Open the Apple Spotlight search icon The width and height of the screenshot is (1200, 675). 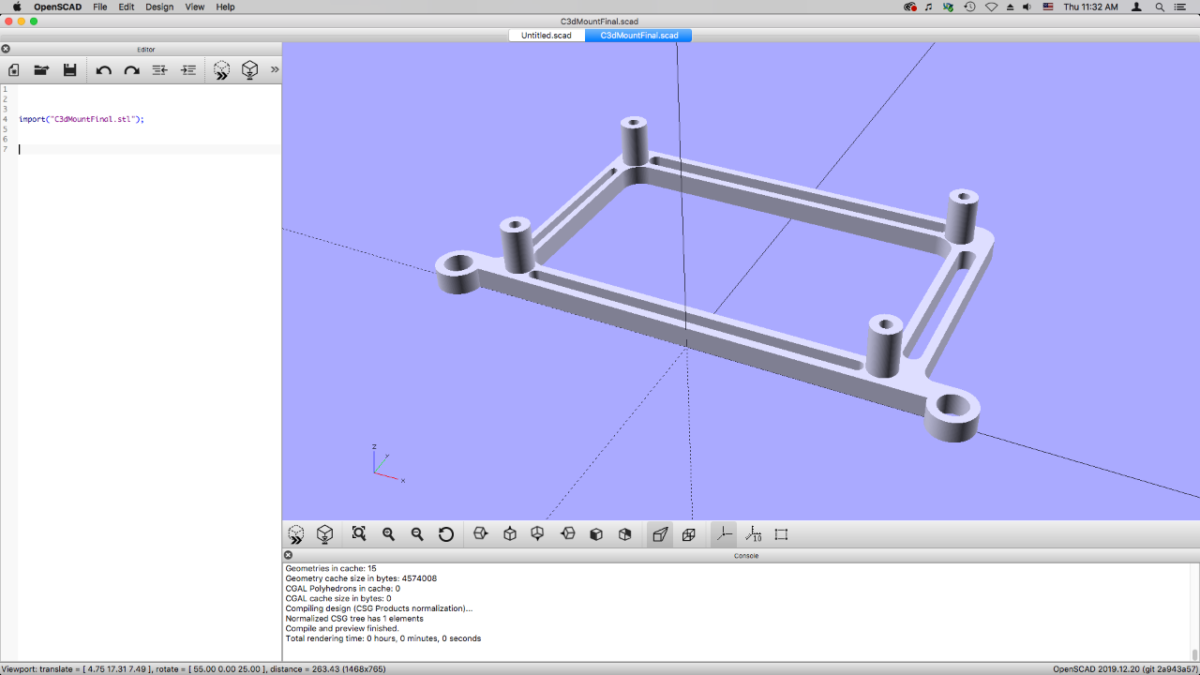tap(1158, 6)
